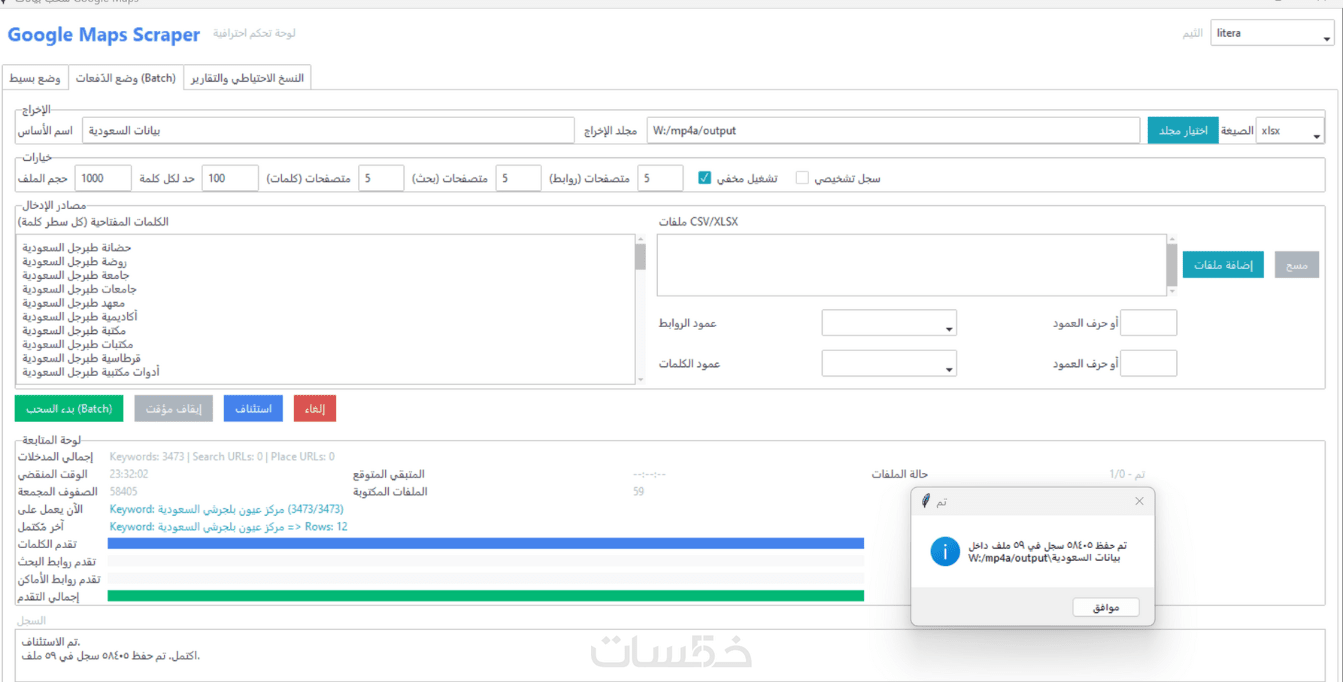
Task: Click the Google Maps Scraper title
Action: (x=104, y=35)
